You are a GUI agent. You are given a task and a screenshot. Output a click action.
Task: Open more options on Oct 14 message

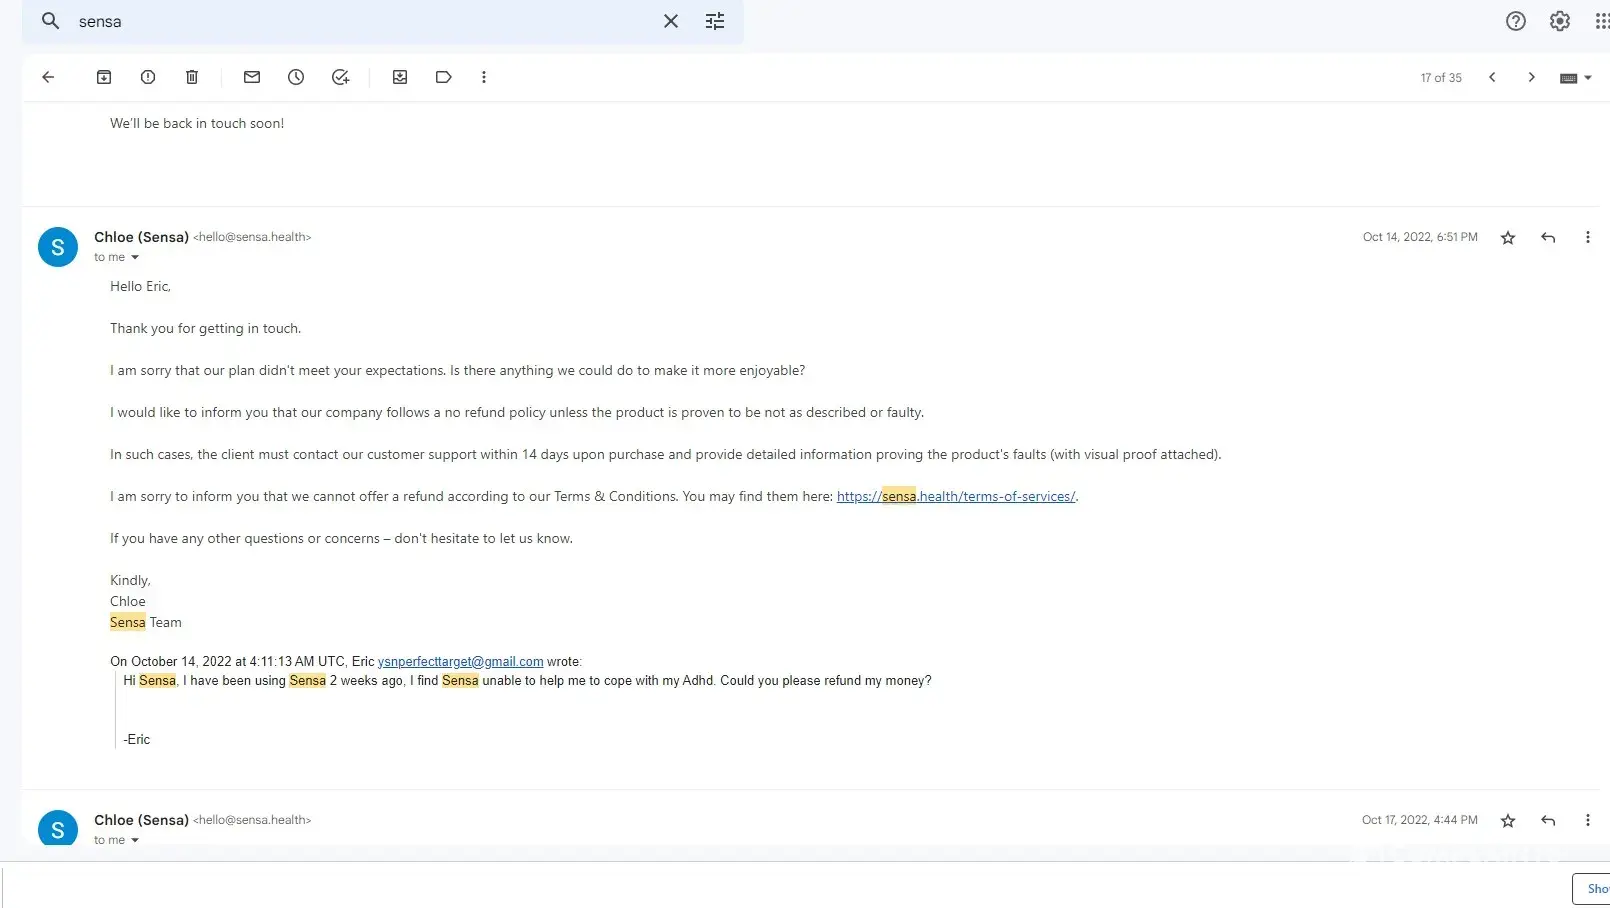(x=1587, y=238)
